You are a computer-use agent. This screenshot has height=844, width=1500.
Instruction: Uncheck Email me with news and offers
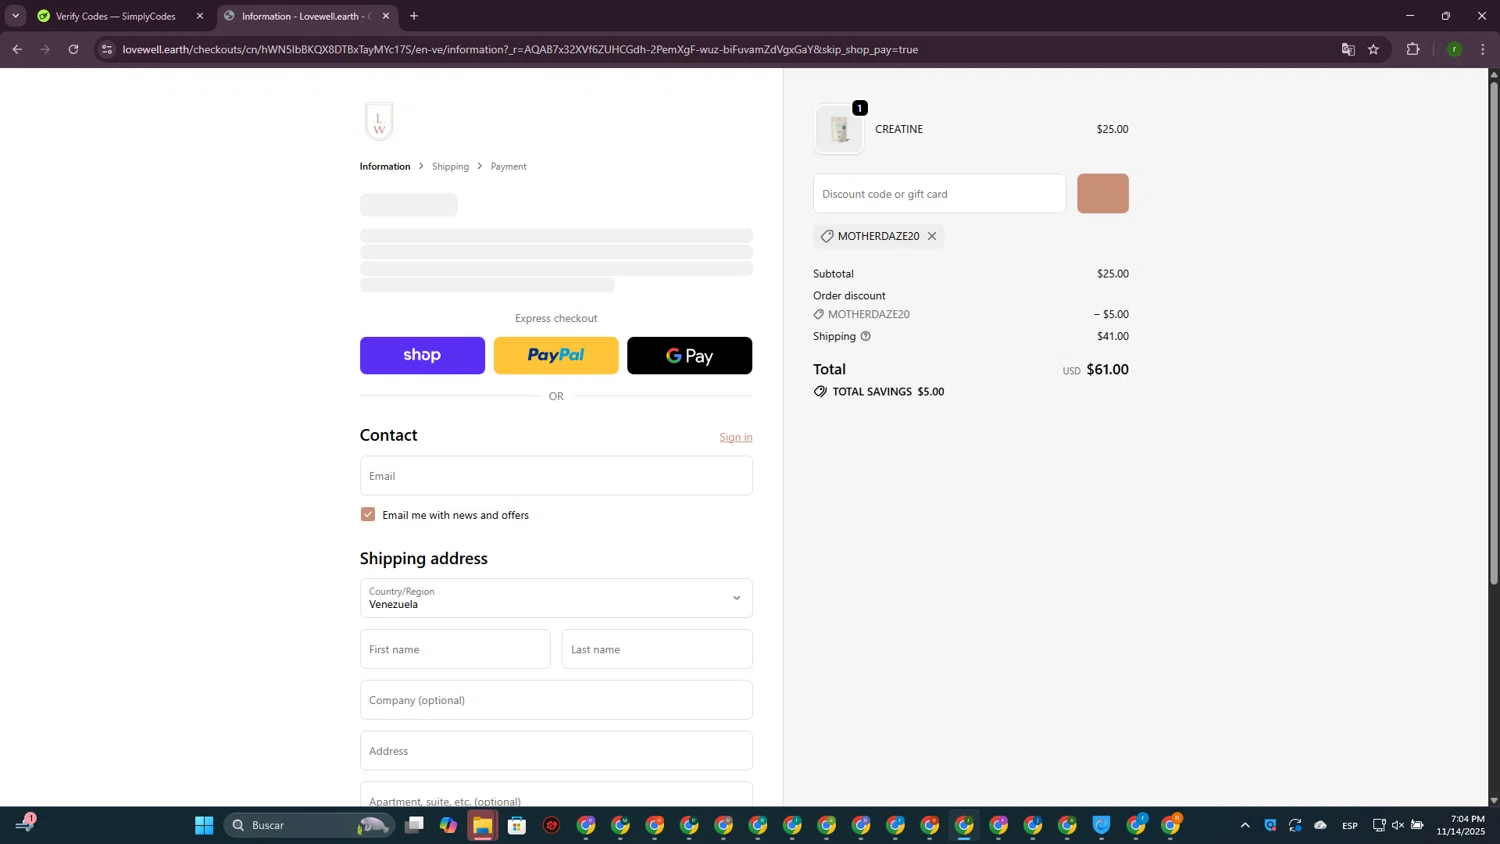368,514
